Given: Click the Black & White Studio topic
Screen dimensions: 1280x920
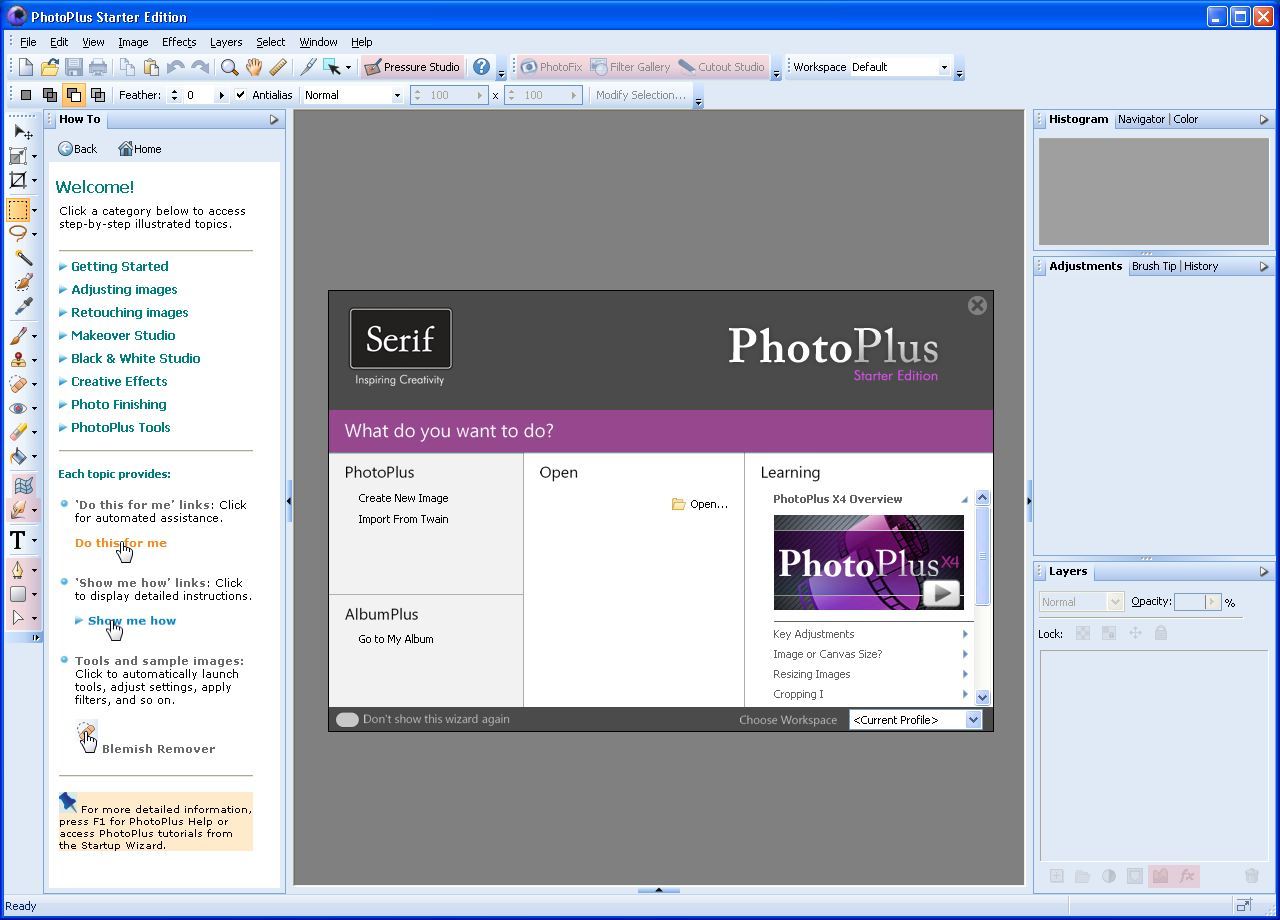Looking at the screenshot, I should coord(135,358).
